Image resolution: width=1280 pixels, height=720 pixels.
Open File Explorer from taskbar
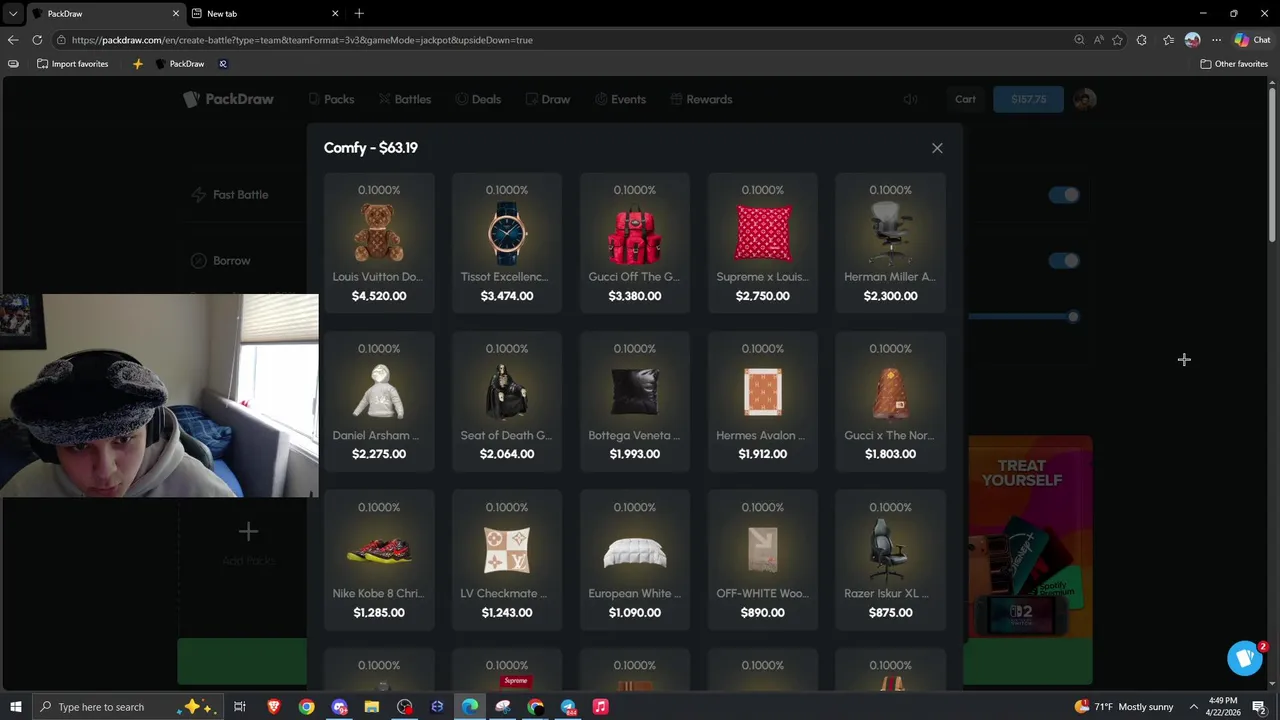coord(372,707)
